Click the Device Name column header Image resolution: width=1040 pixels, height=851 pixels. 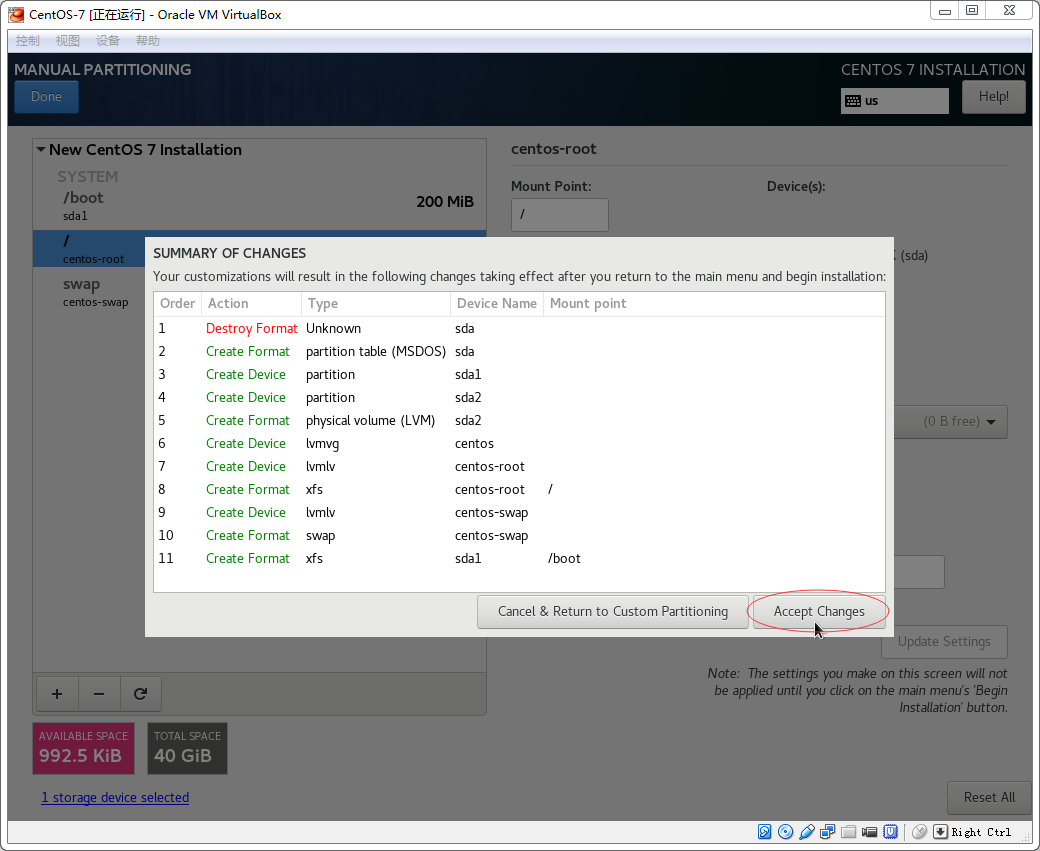tap(496, 304)
